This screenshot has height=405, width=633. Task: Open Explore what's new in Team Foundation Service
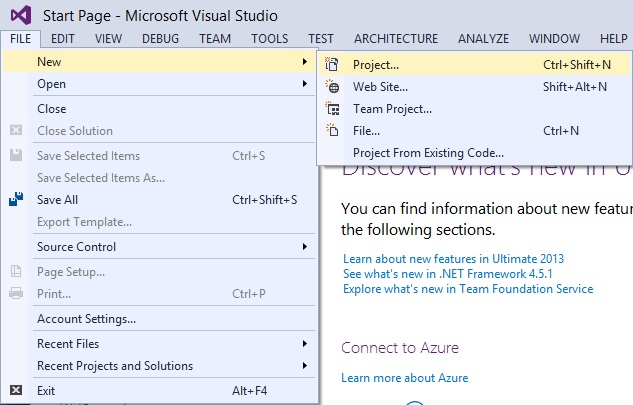tap(467, 289)
